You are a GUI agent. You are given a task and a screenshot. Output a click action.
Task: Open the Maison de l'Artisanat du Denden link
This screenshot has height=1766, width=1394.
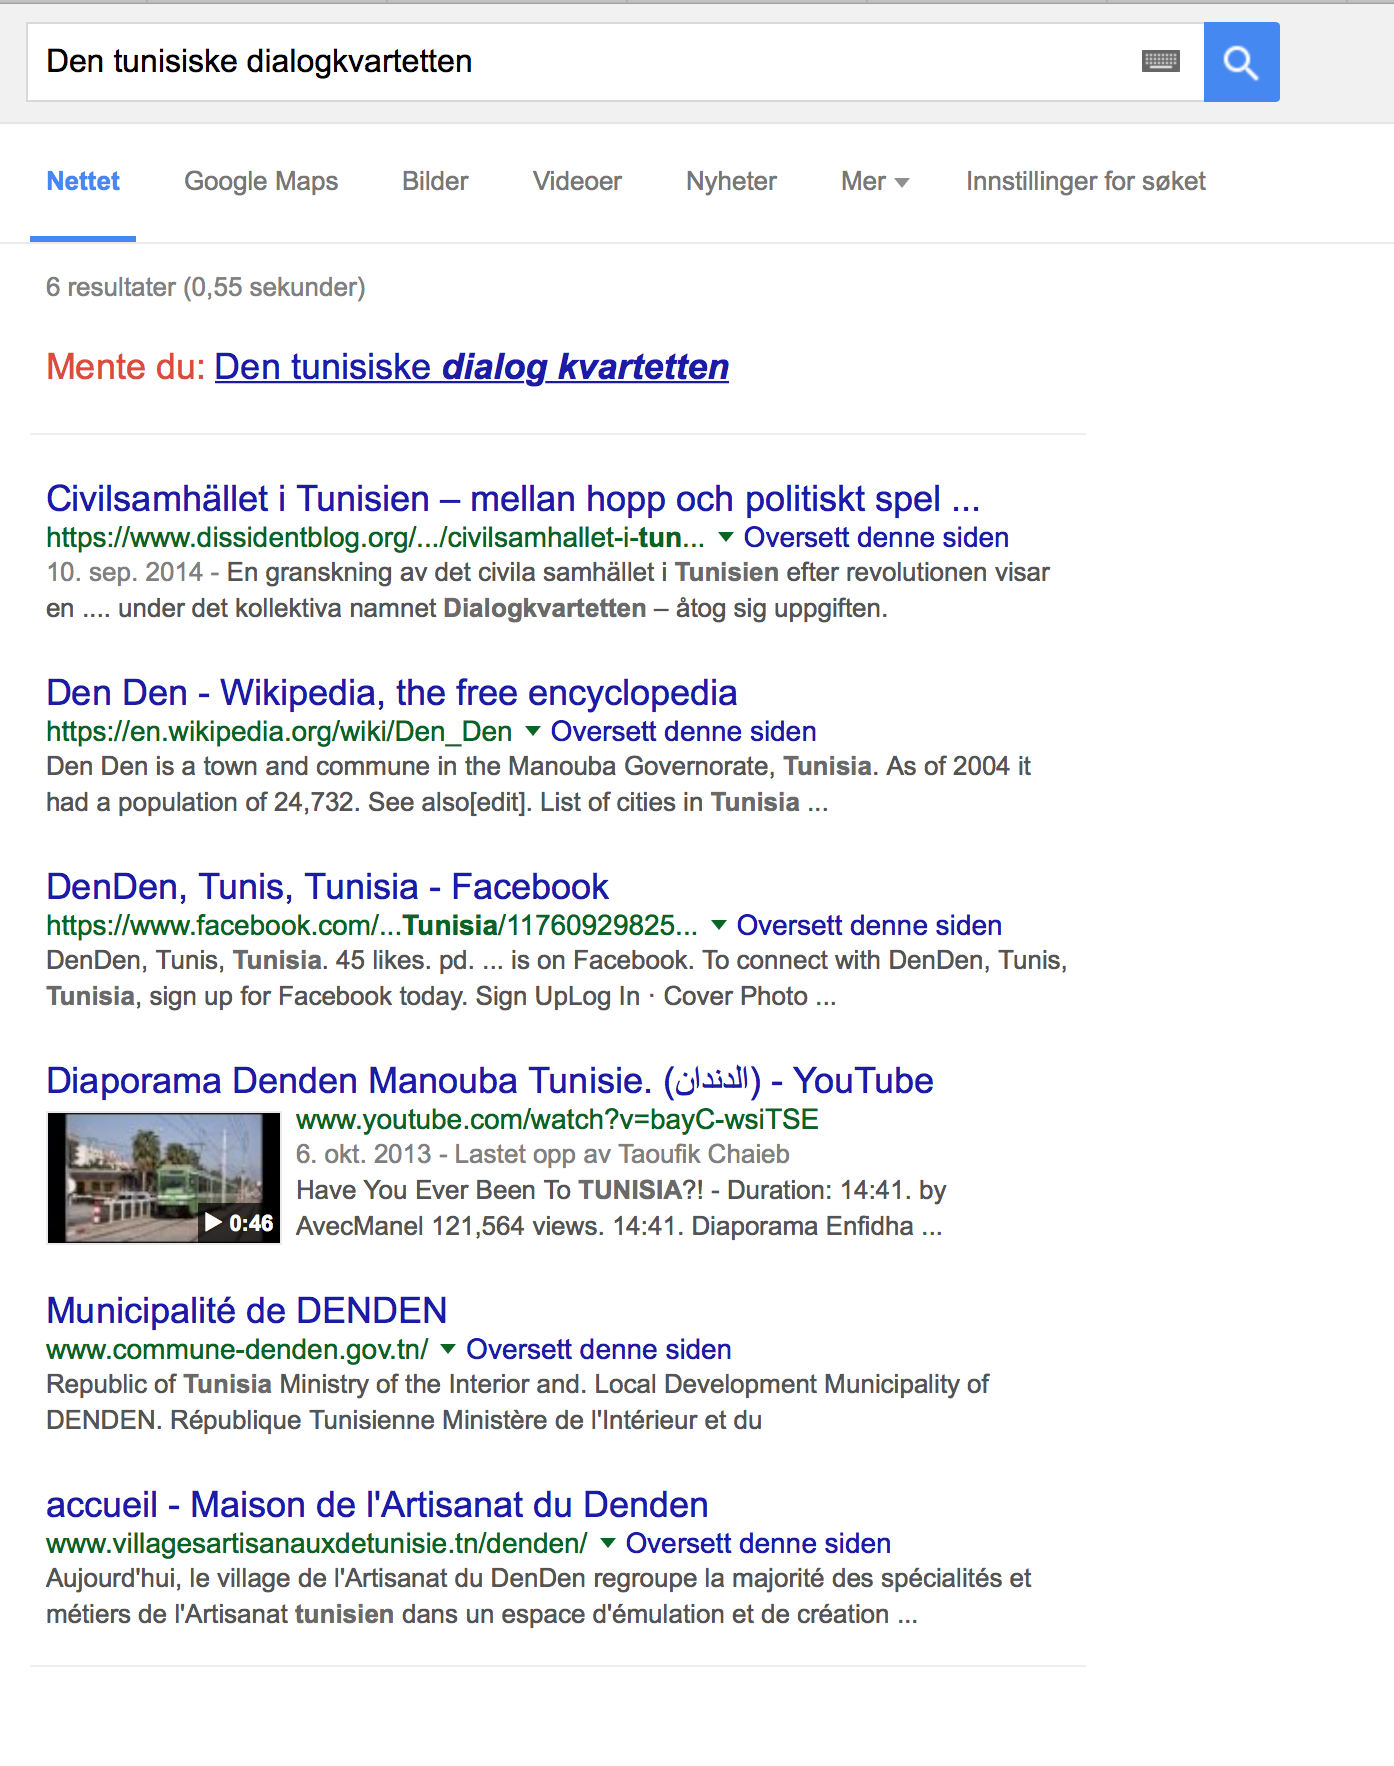click(377, 1505)
